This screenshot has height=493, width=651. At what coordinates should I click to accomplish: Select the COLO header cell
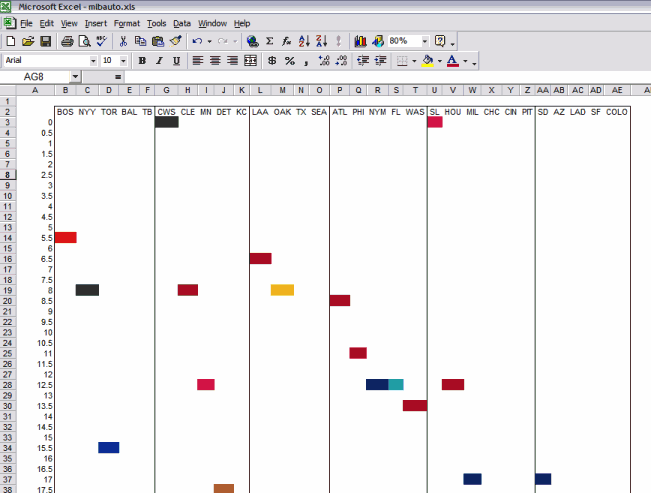[x=617, y=112]
